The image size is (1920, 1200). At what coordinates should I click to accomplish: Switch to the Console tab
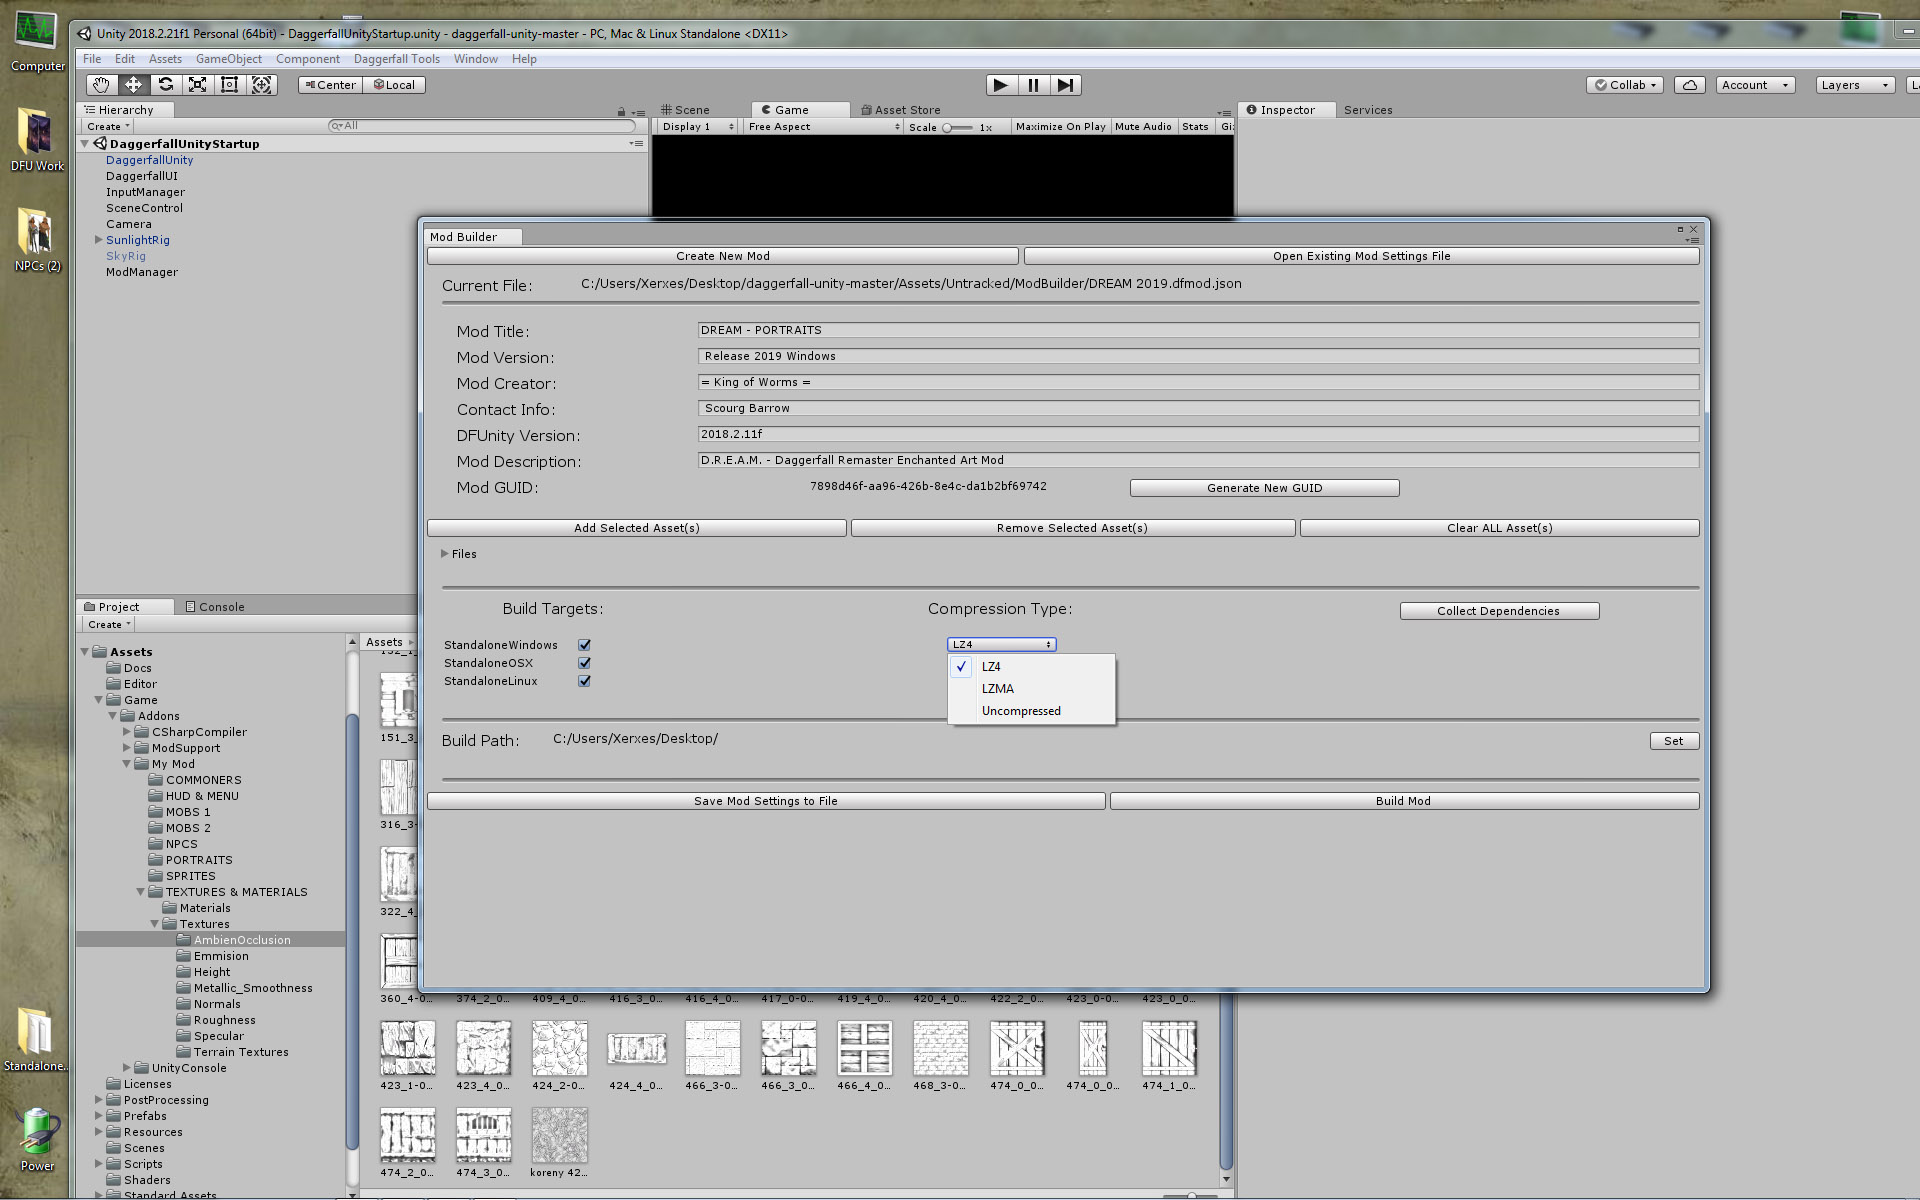(215, 607)
